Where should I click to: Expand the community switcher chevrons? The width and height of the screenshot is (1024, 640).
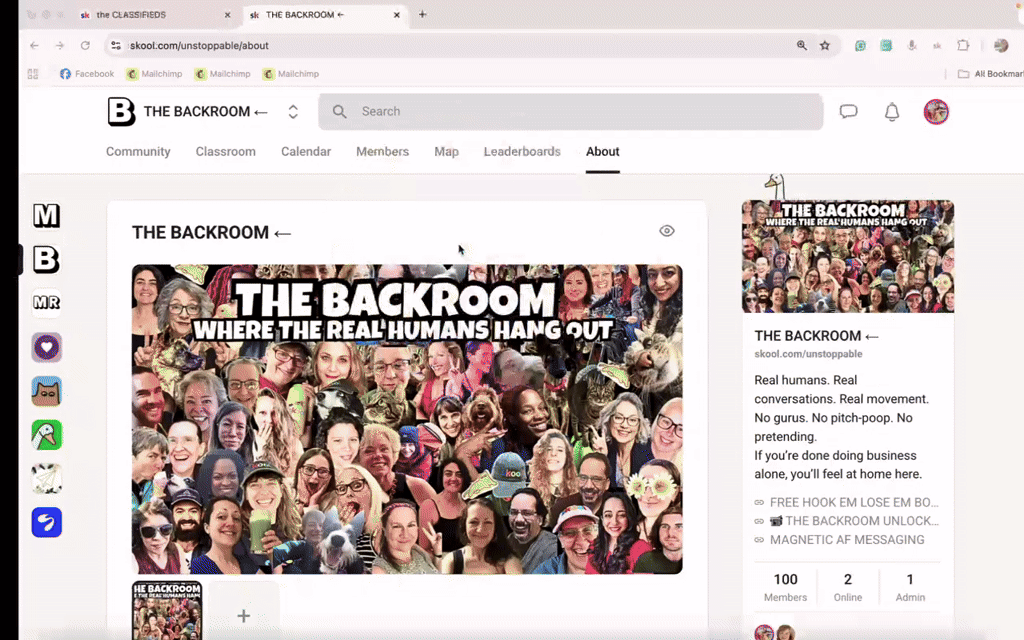tap(293, 112)
